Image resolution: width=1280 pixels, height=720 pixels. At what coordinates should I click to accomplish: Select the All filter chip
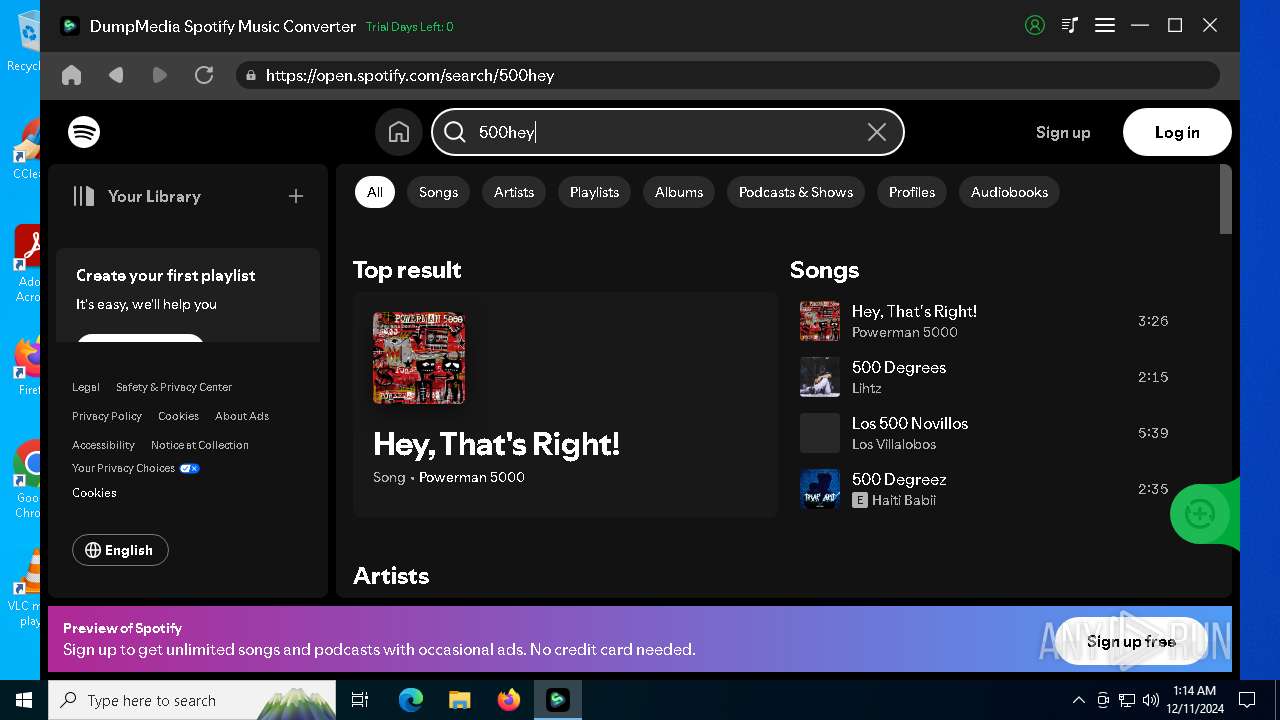[375, 192]
